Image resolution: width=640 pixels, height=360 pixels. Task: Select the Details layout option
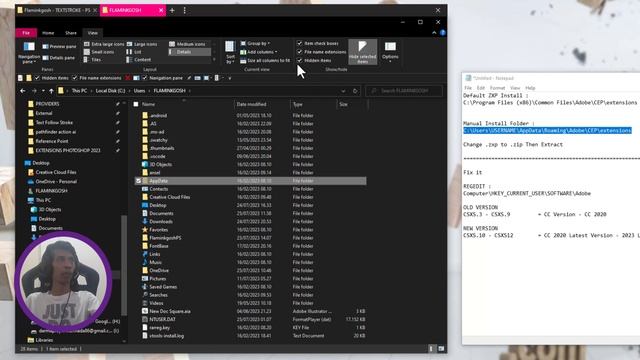(x=189, y=52)
